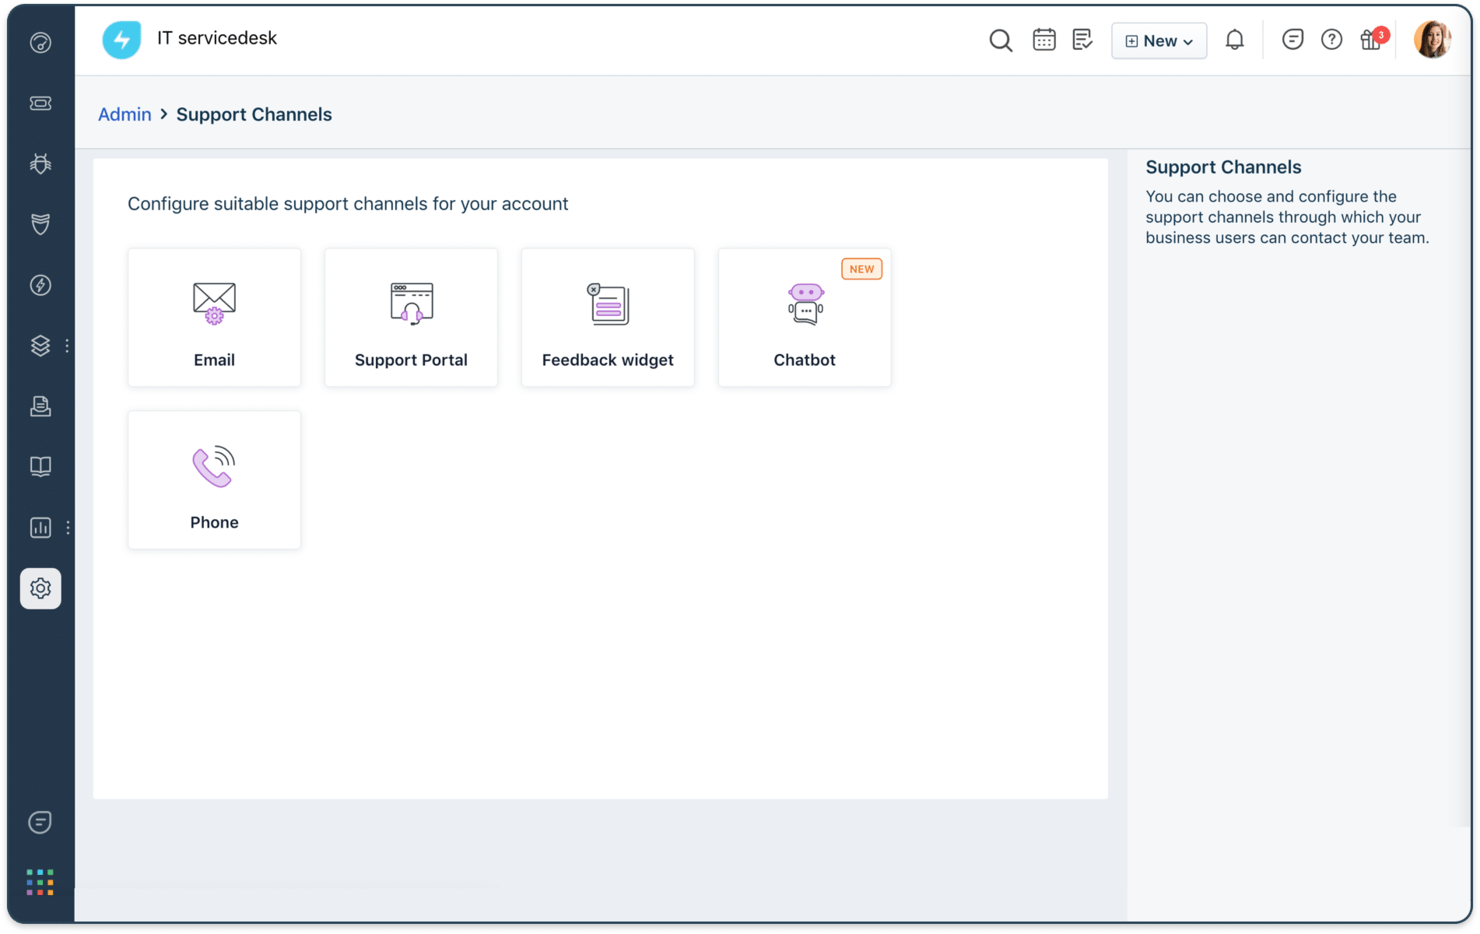Configure the Chatbot support channel

804,318
